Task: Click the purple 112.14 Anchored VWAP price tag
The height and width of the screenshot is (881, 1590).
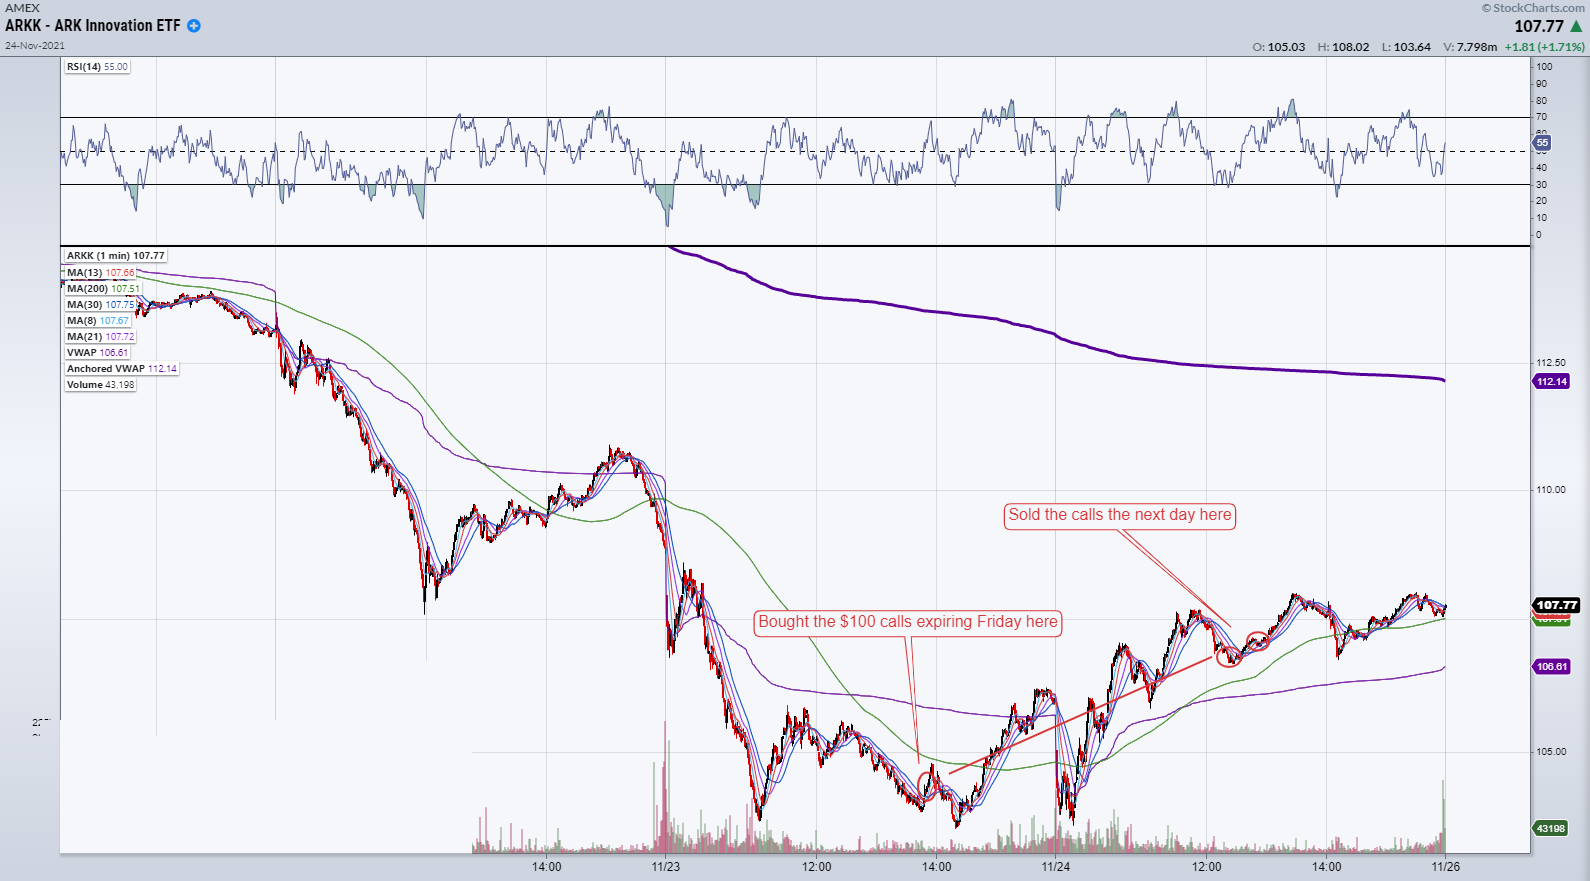Action: pyautogui.click(x=1551, y=382)
